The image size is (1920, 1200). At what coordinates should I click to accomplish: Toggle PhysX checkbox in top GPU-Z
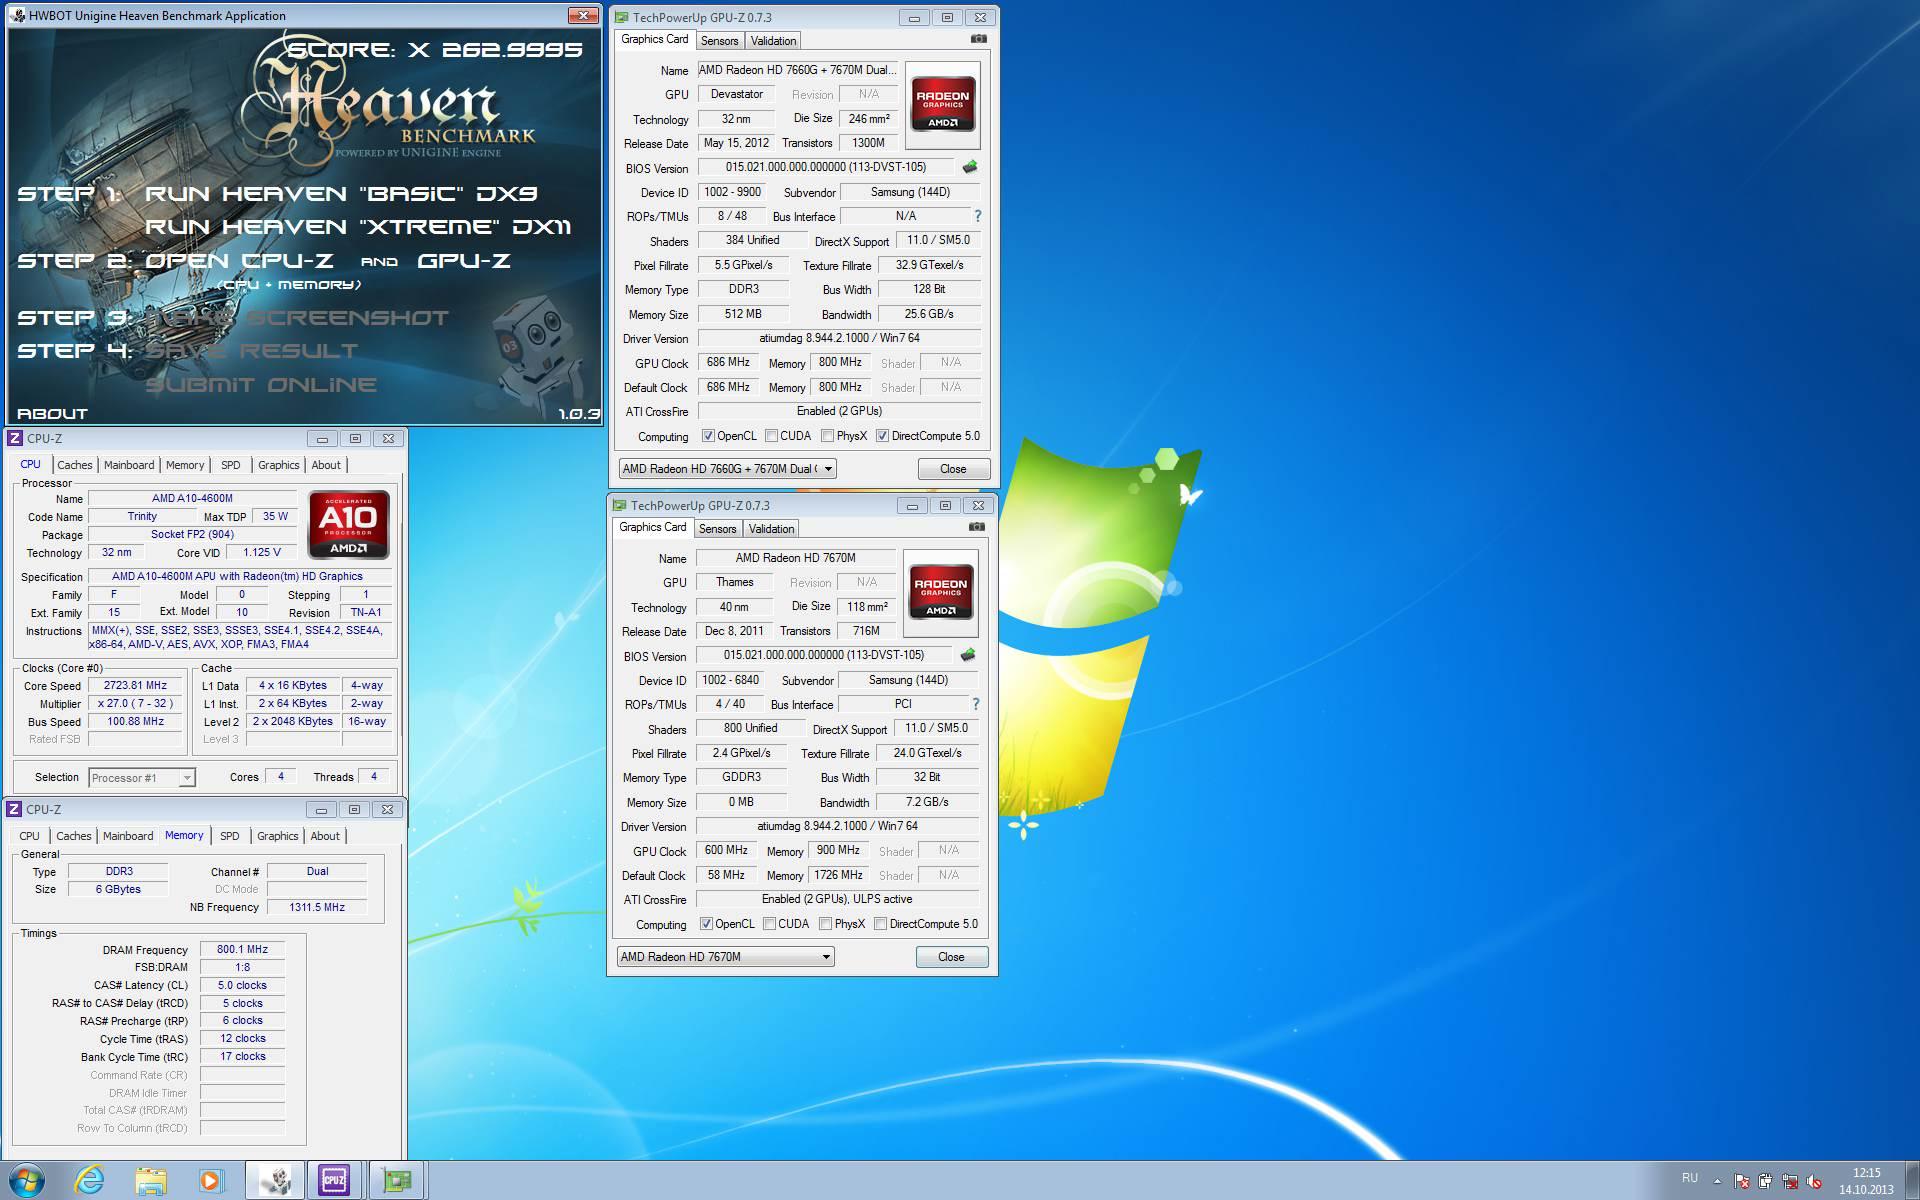tap(827, 436)
